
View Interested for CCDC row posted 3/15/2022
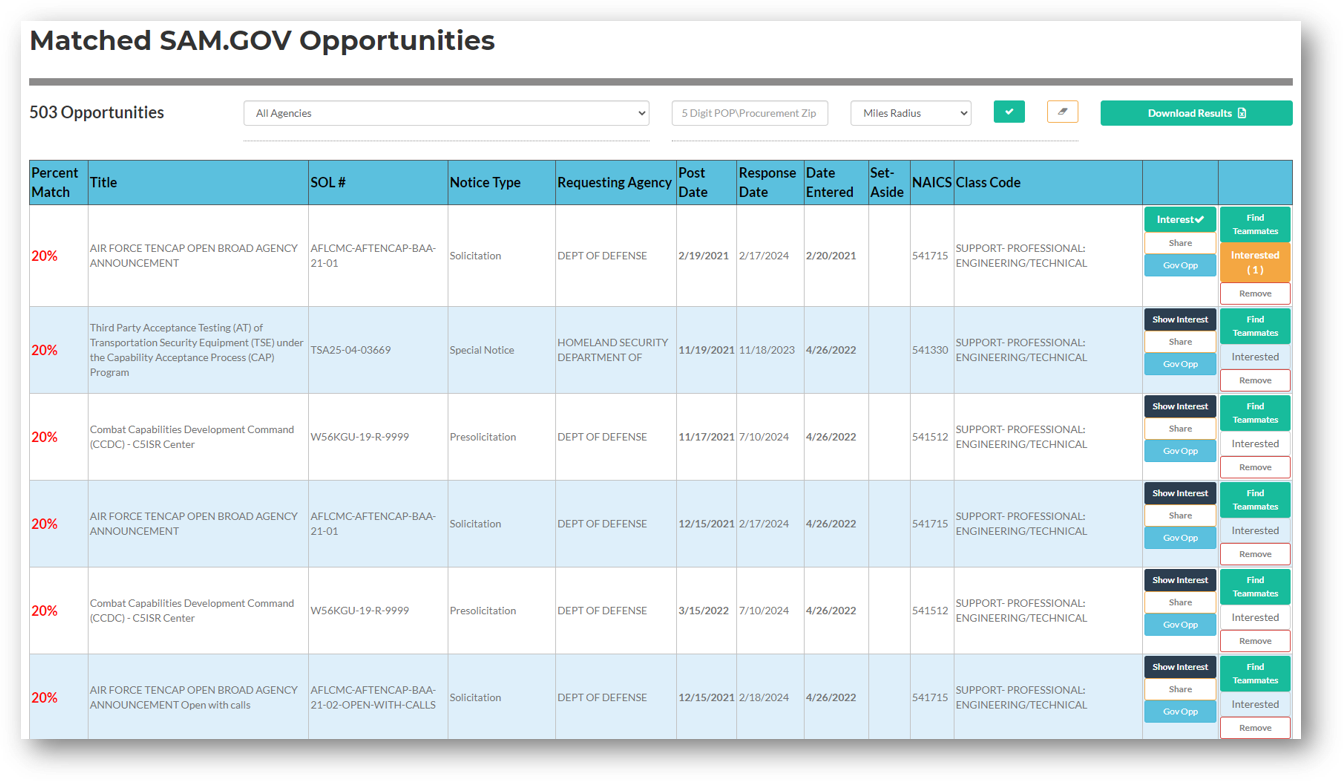point(1255,618)
